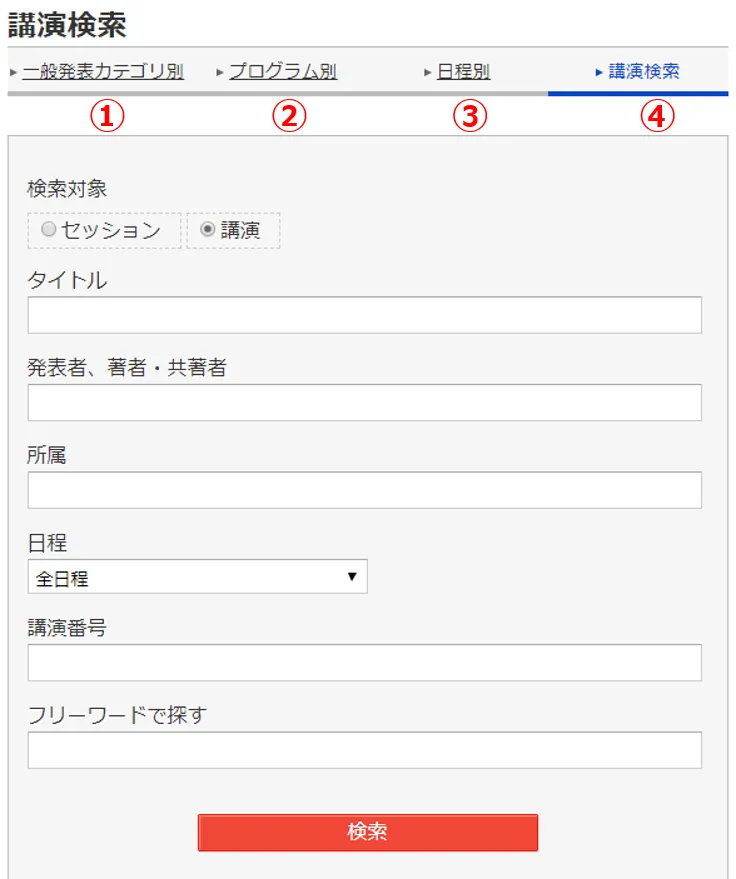The image size is (736, 879).
Task: Click arrow bullet before プログラム別
Action: click(220, 73)
